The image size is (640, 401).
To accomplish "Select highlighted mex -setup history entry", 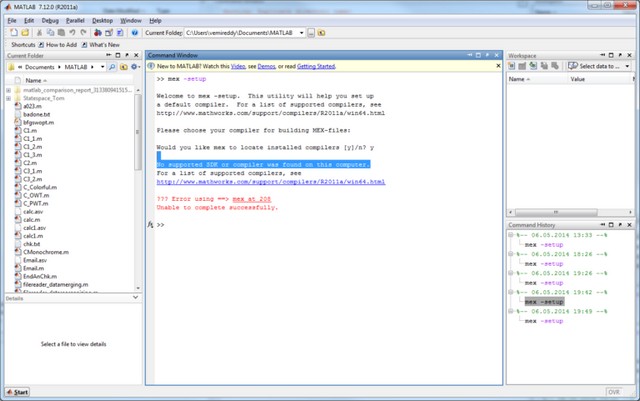I will 544,302.
